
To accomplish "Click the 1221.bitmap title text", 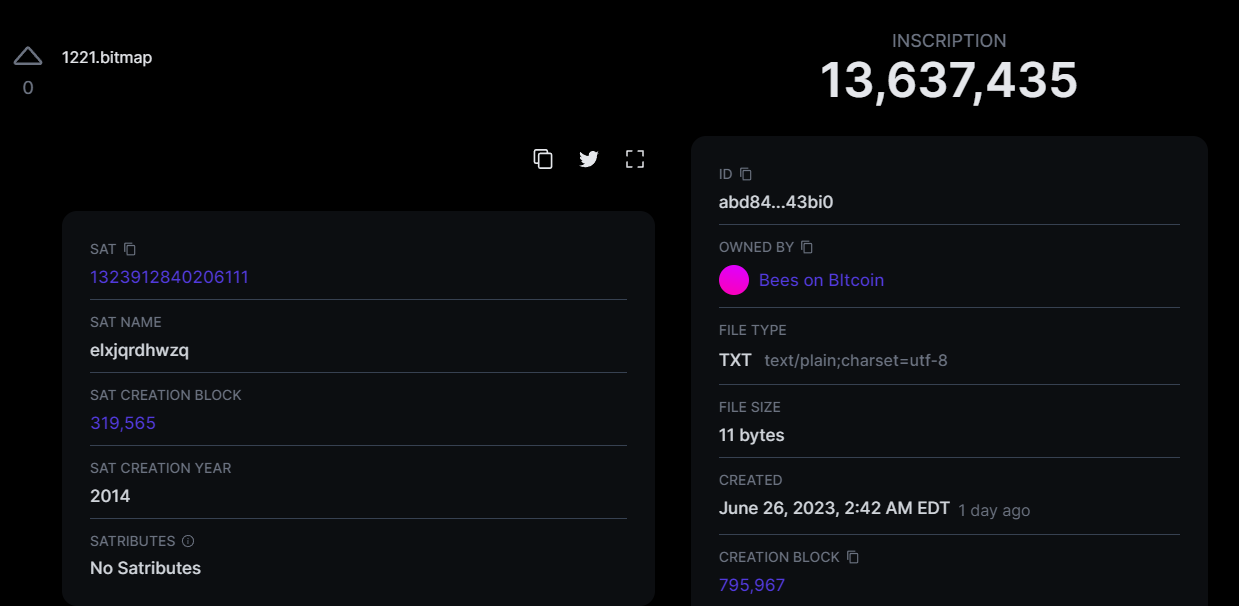I will [107, 57].
